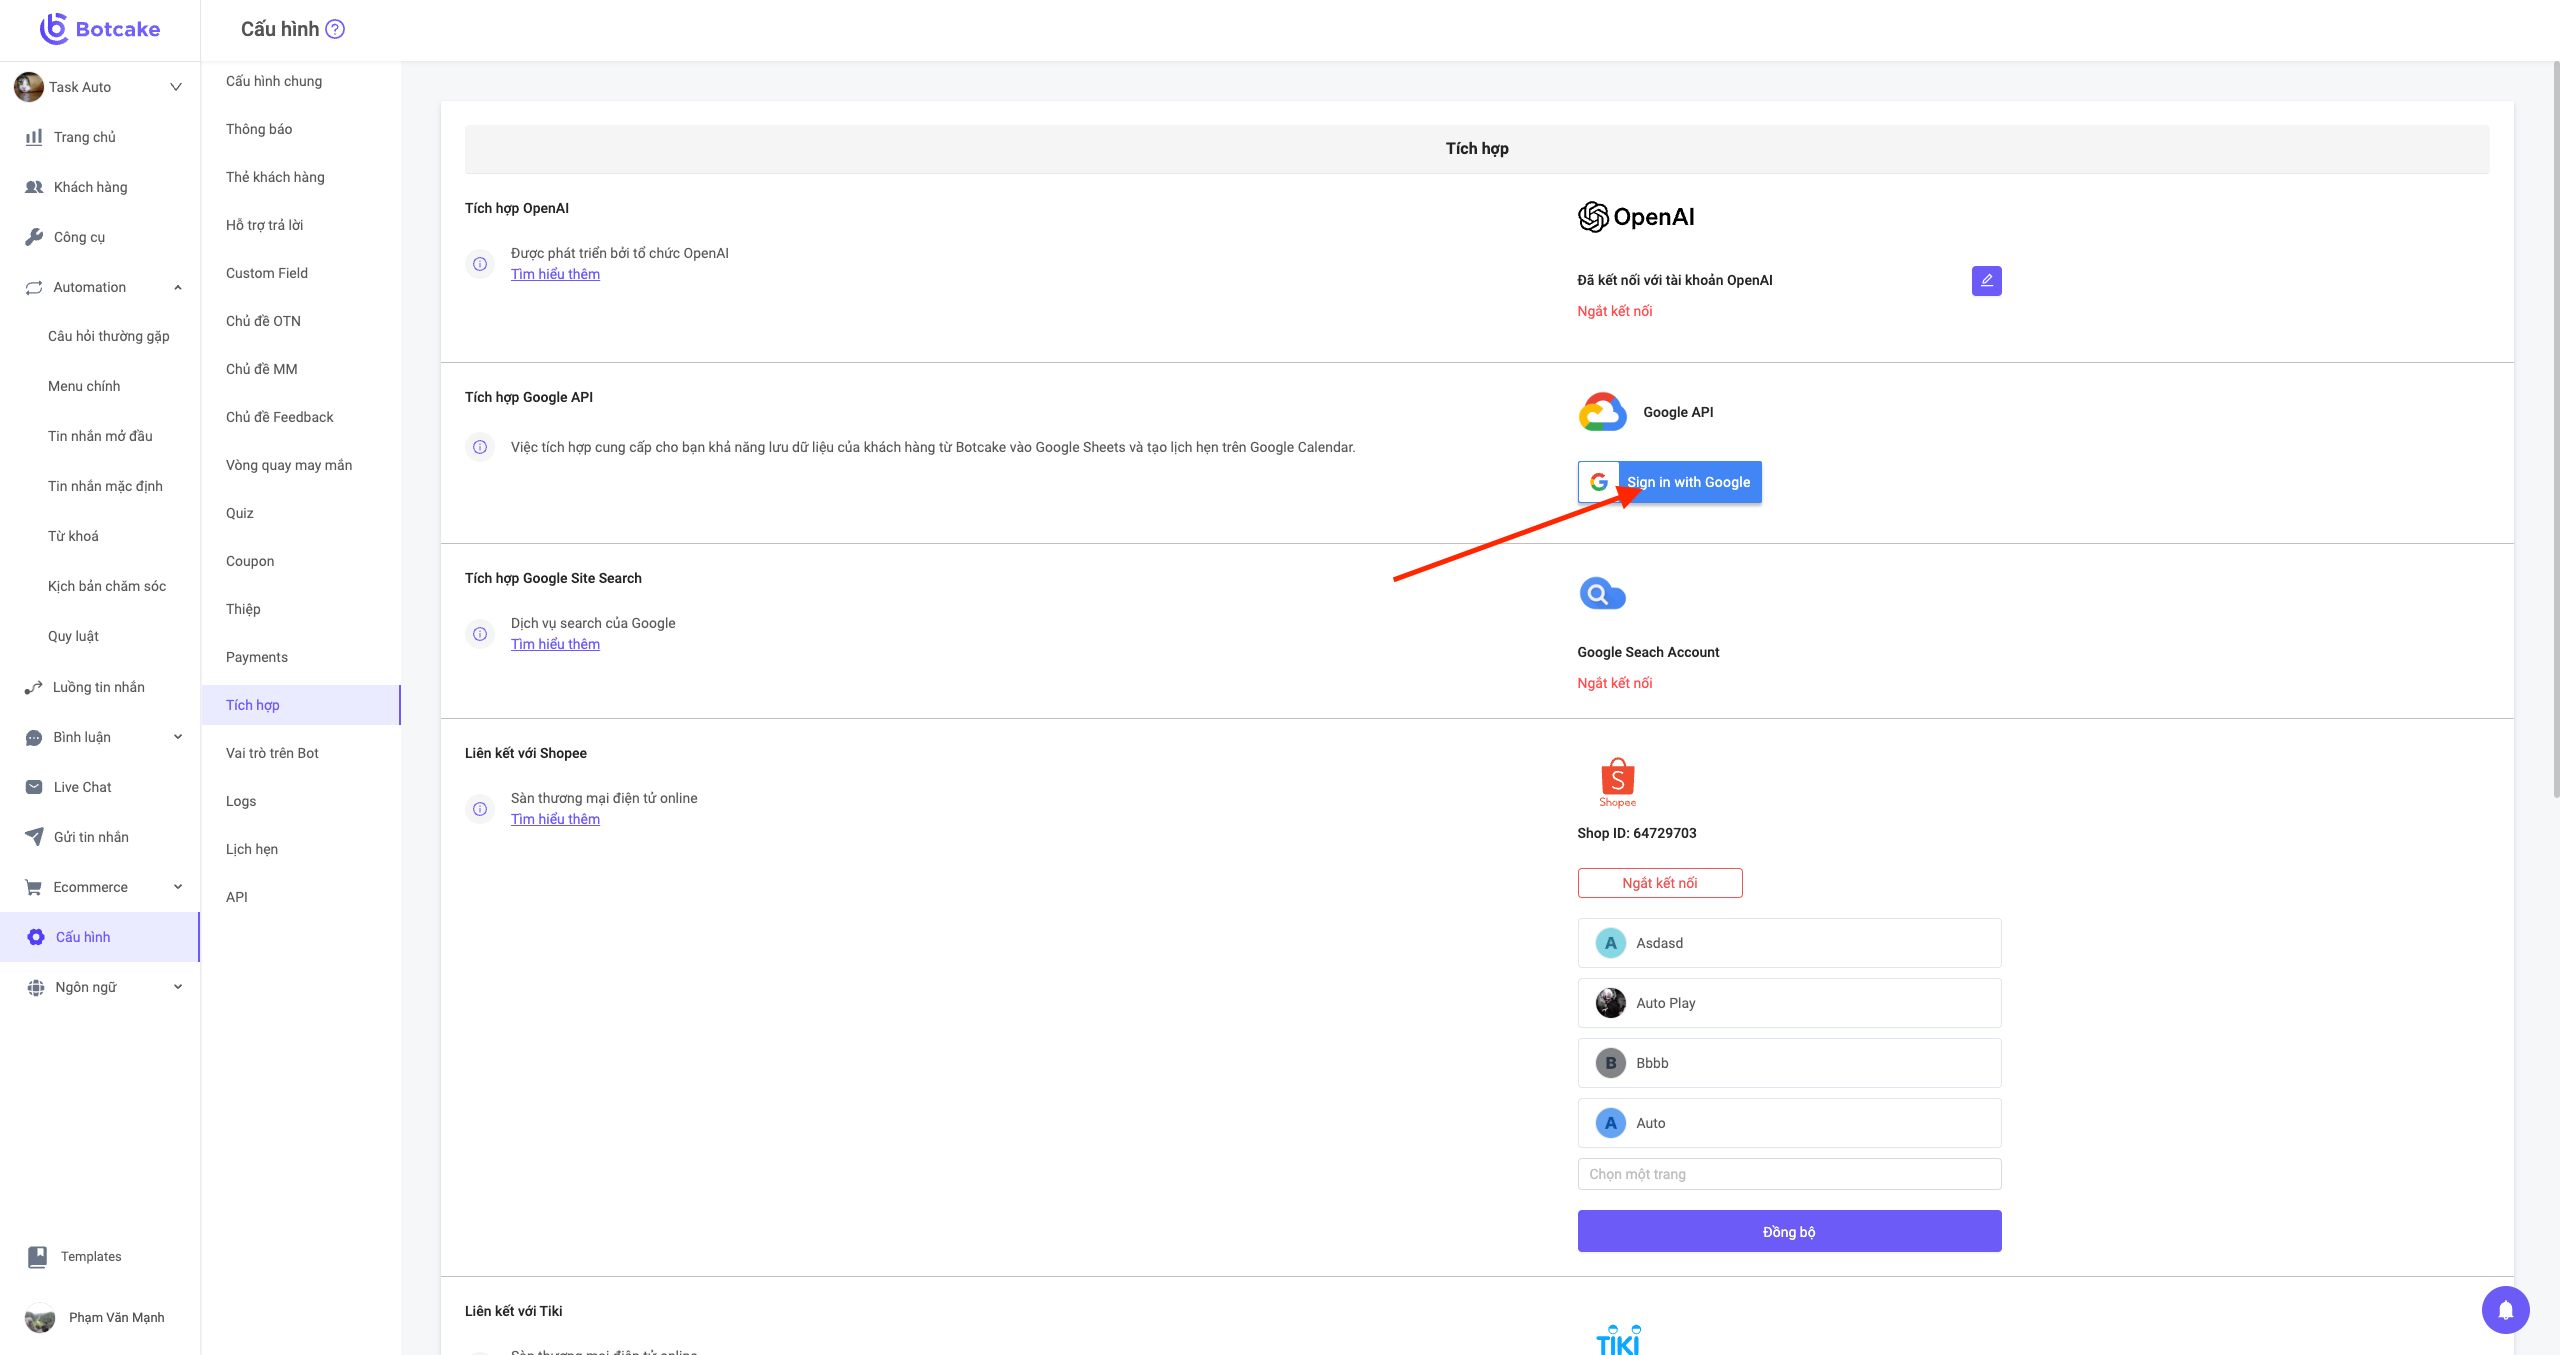Click the Botcake logo
Viewport: 2560px width, 1355px height.
pos(100,29)
